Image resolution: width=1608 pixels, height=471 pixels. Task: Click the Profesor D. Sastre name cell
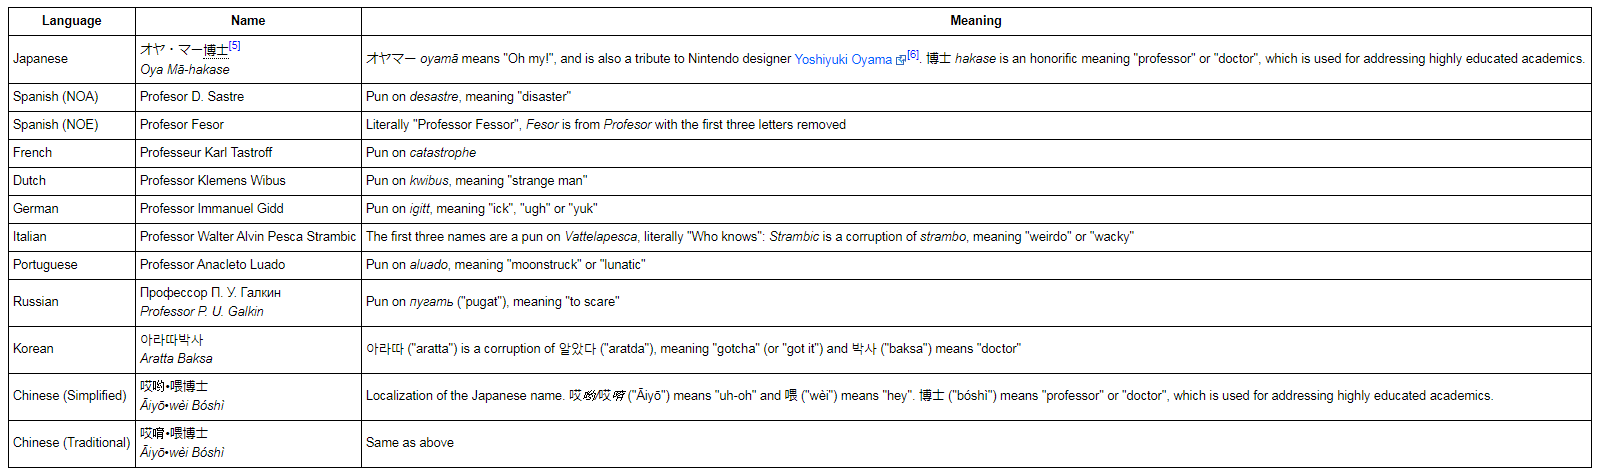248,97
